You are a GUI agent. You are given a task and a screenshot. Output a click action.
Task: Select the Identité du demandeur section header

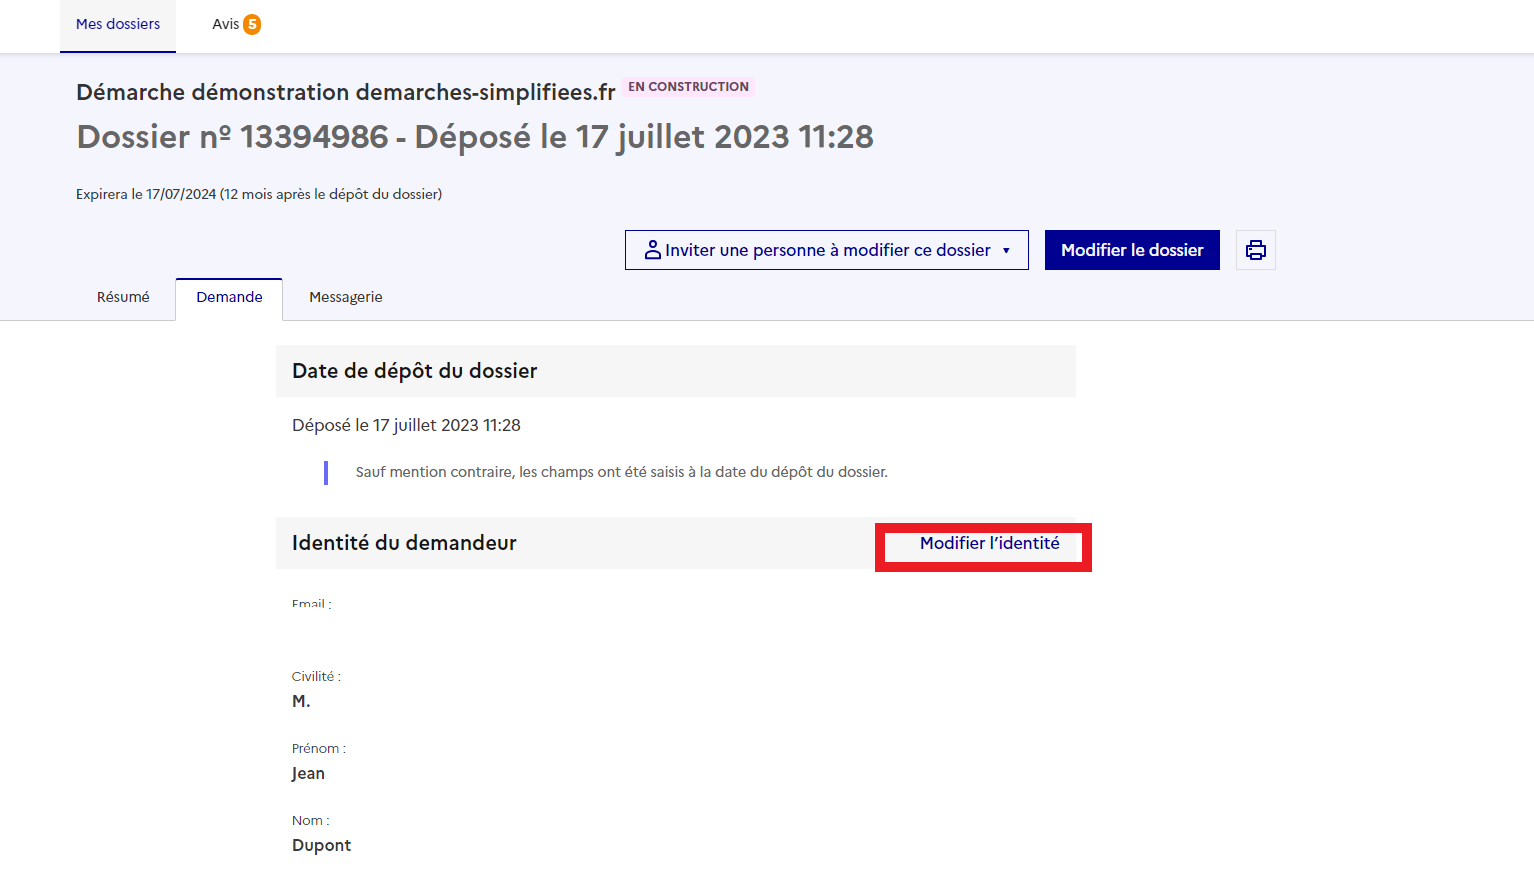[x=404, y=543]
